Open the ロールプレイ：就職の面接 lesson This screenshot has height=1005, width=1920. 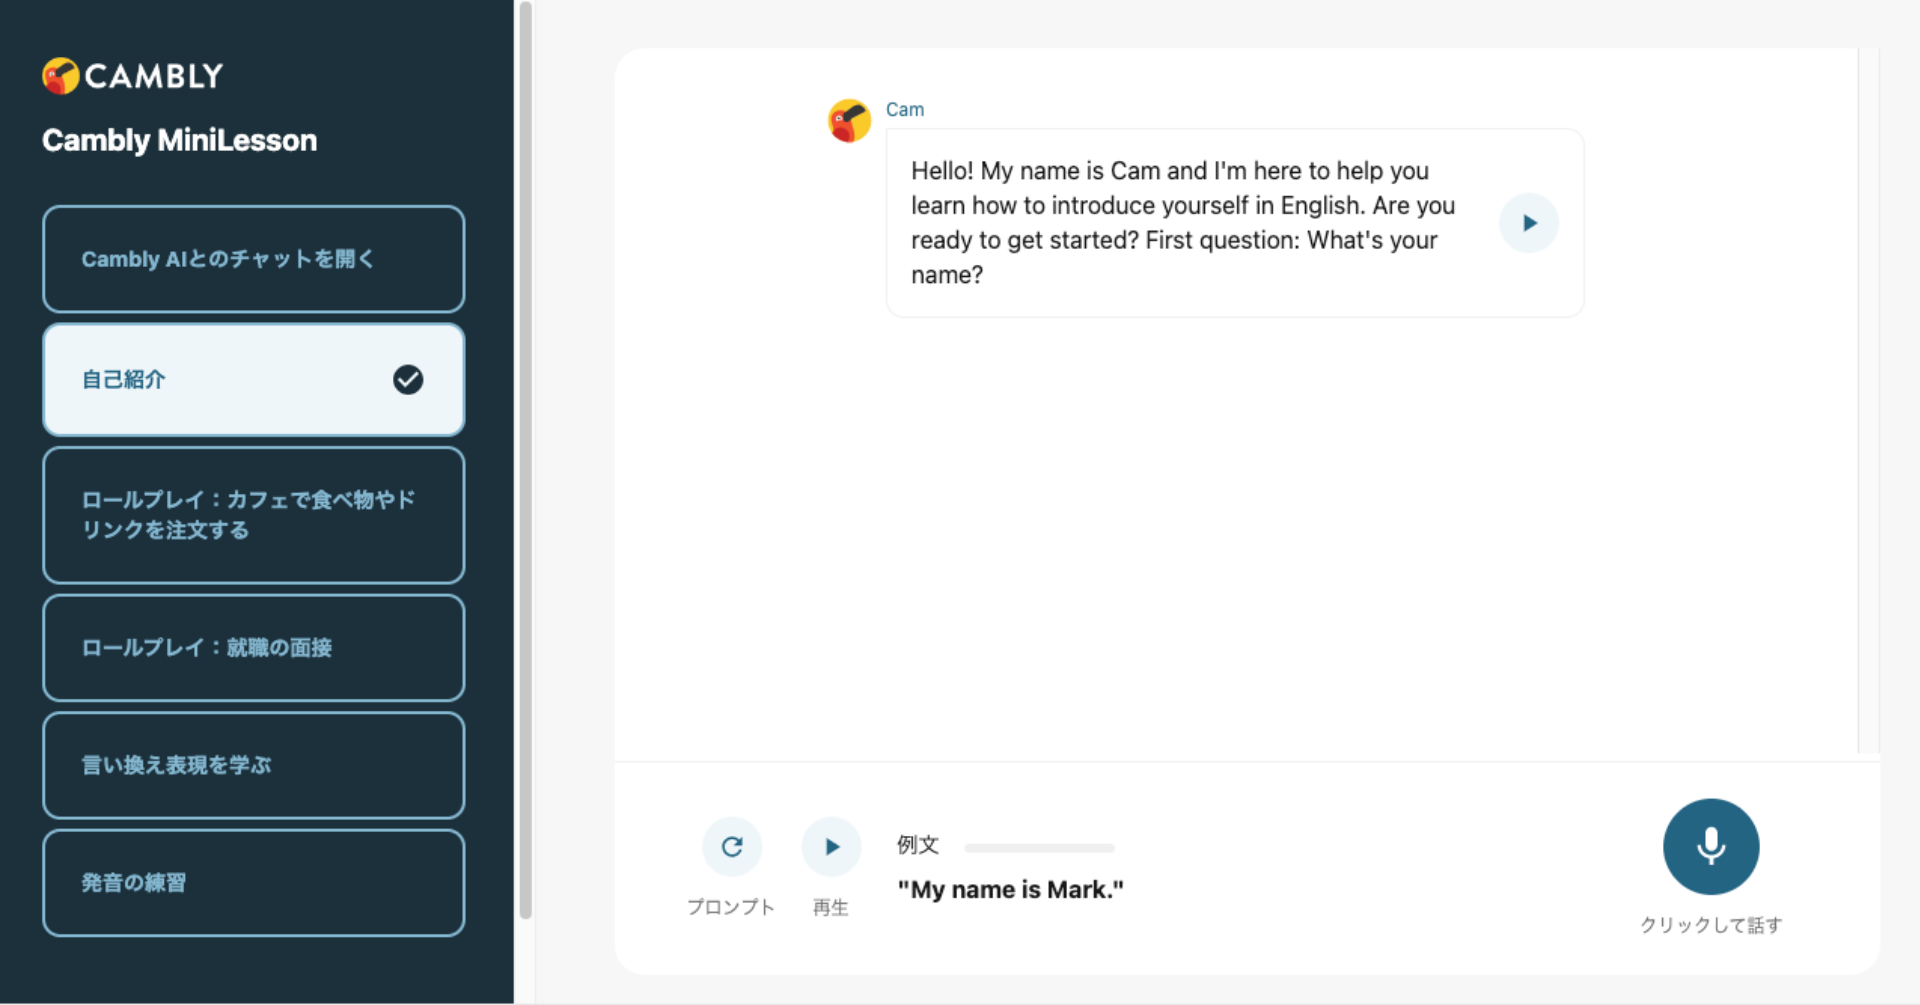tap(253, 647)
